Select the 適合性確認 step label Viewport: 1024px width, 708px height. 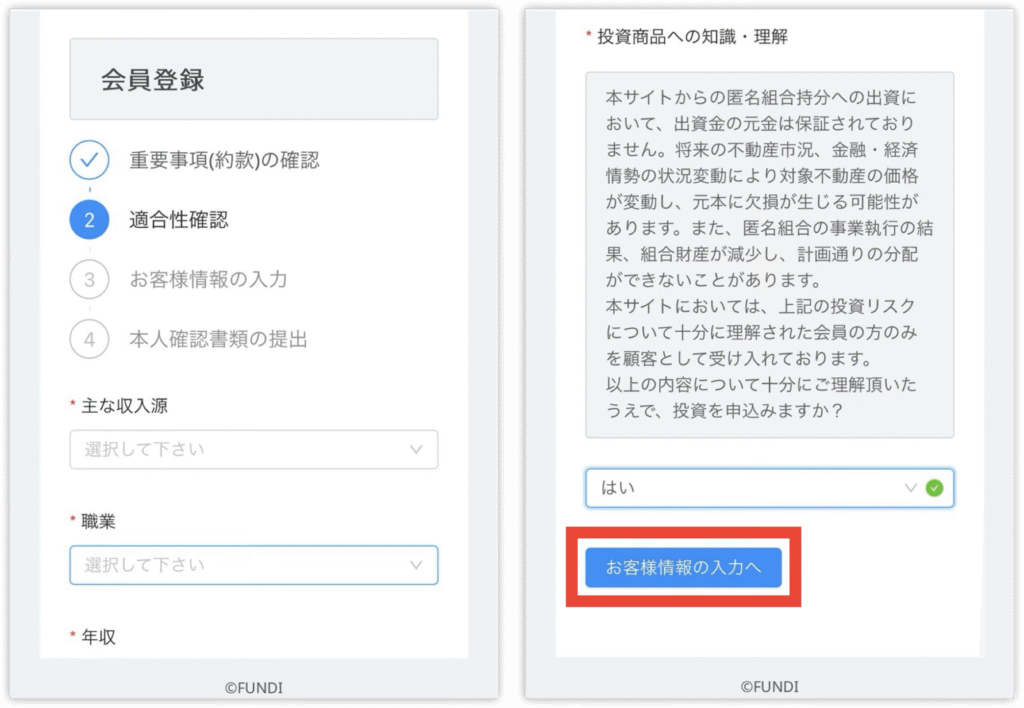pos(179,219)
